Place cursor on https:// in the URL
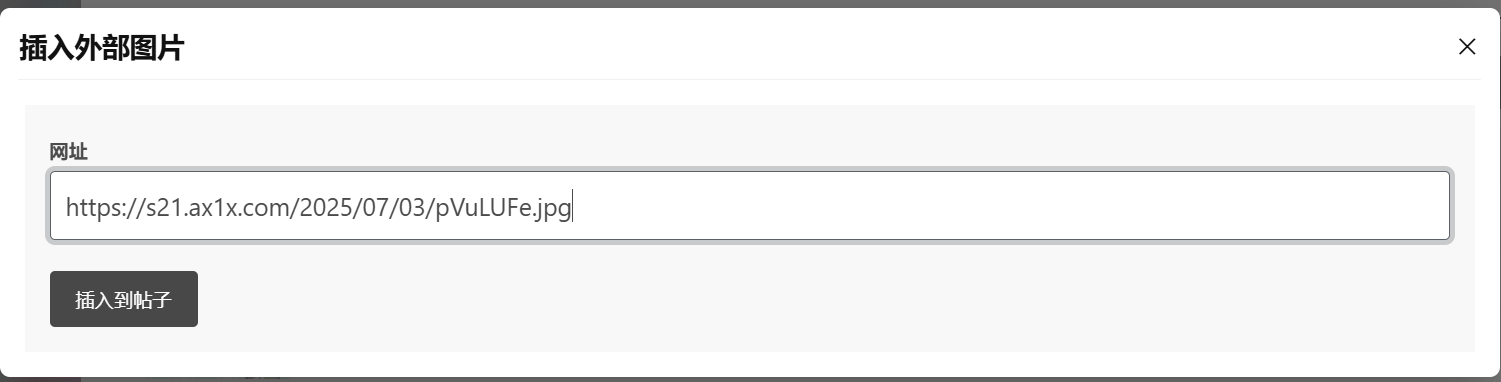This screenshot has width=1501, height=382. [x=105, y=208]
